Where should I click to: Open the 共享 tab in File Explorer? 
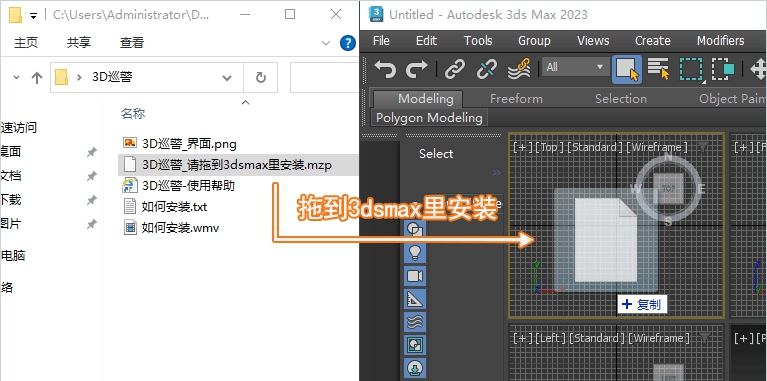[x=79, y=43]
